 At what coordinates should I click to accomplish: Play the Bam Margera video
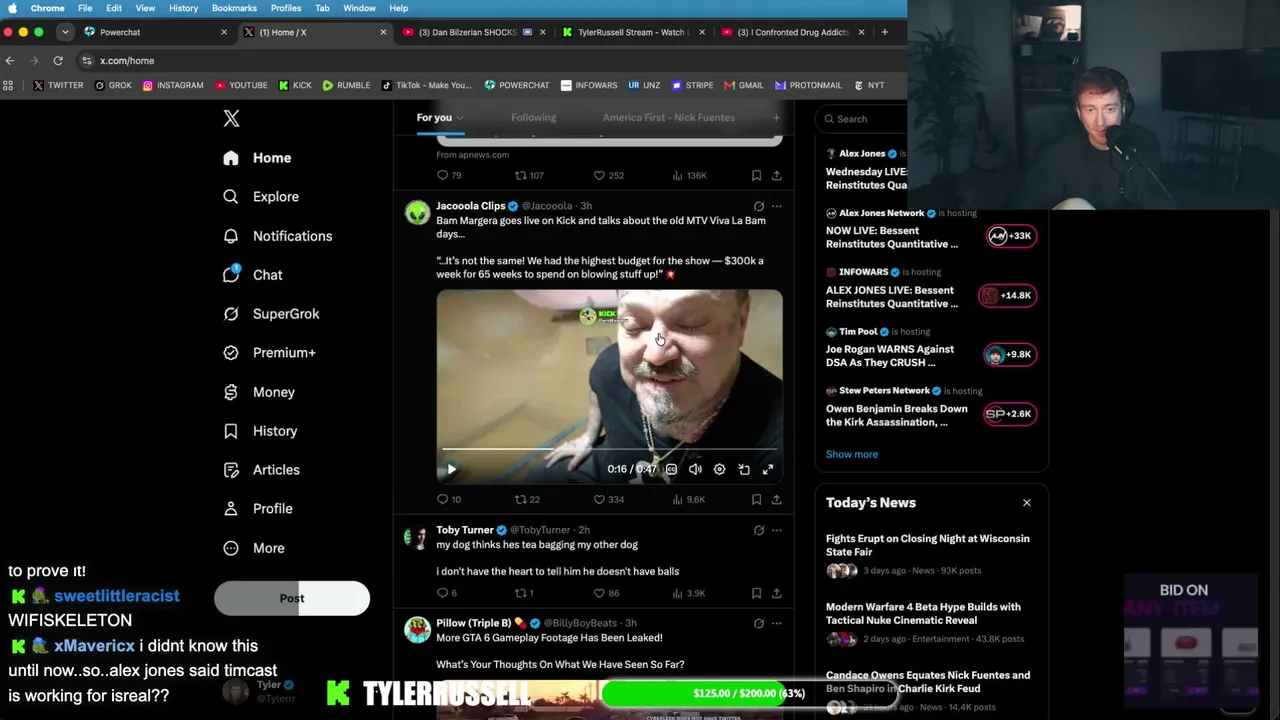[451, 469]
